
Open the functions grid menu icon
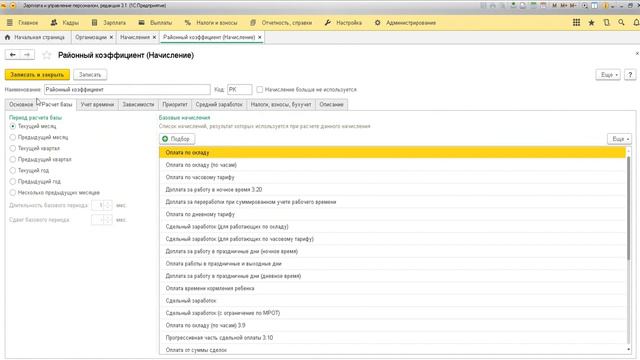coord(576,23)
